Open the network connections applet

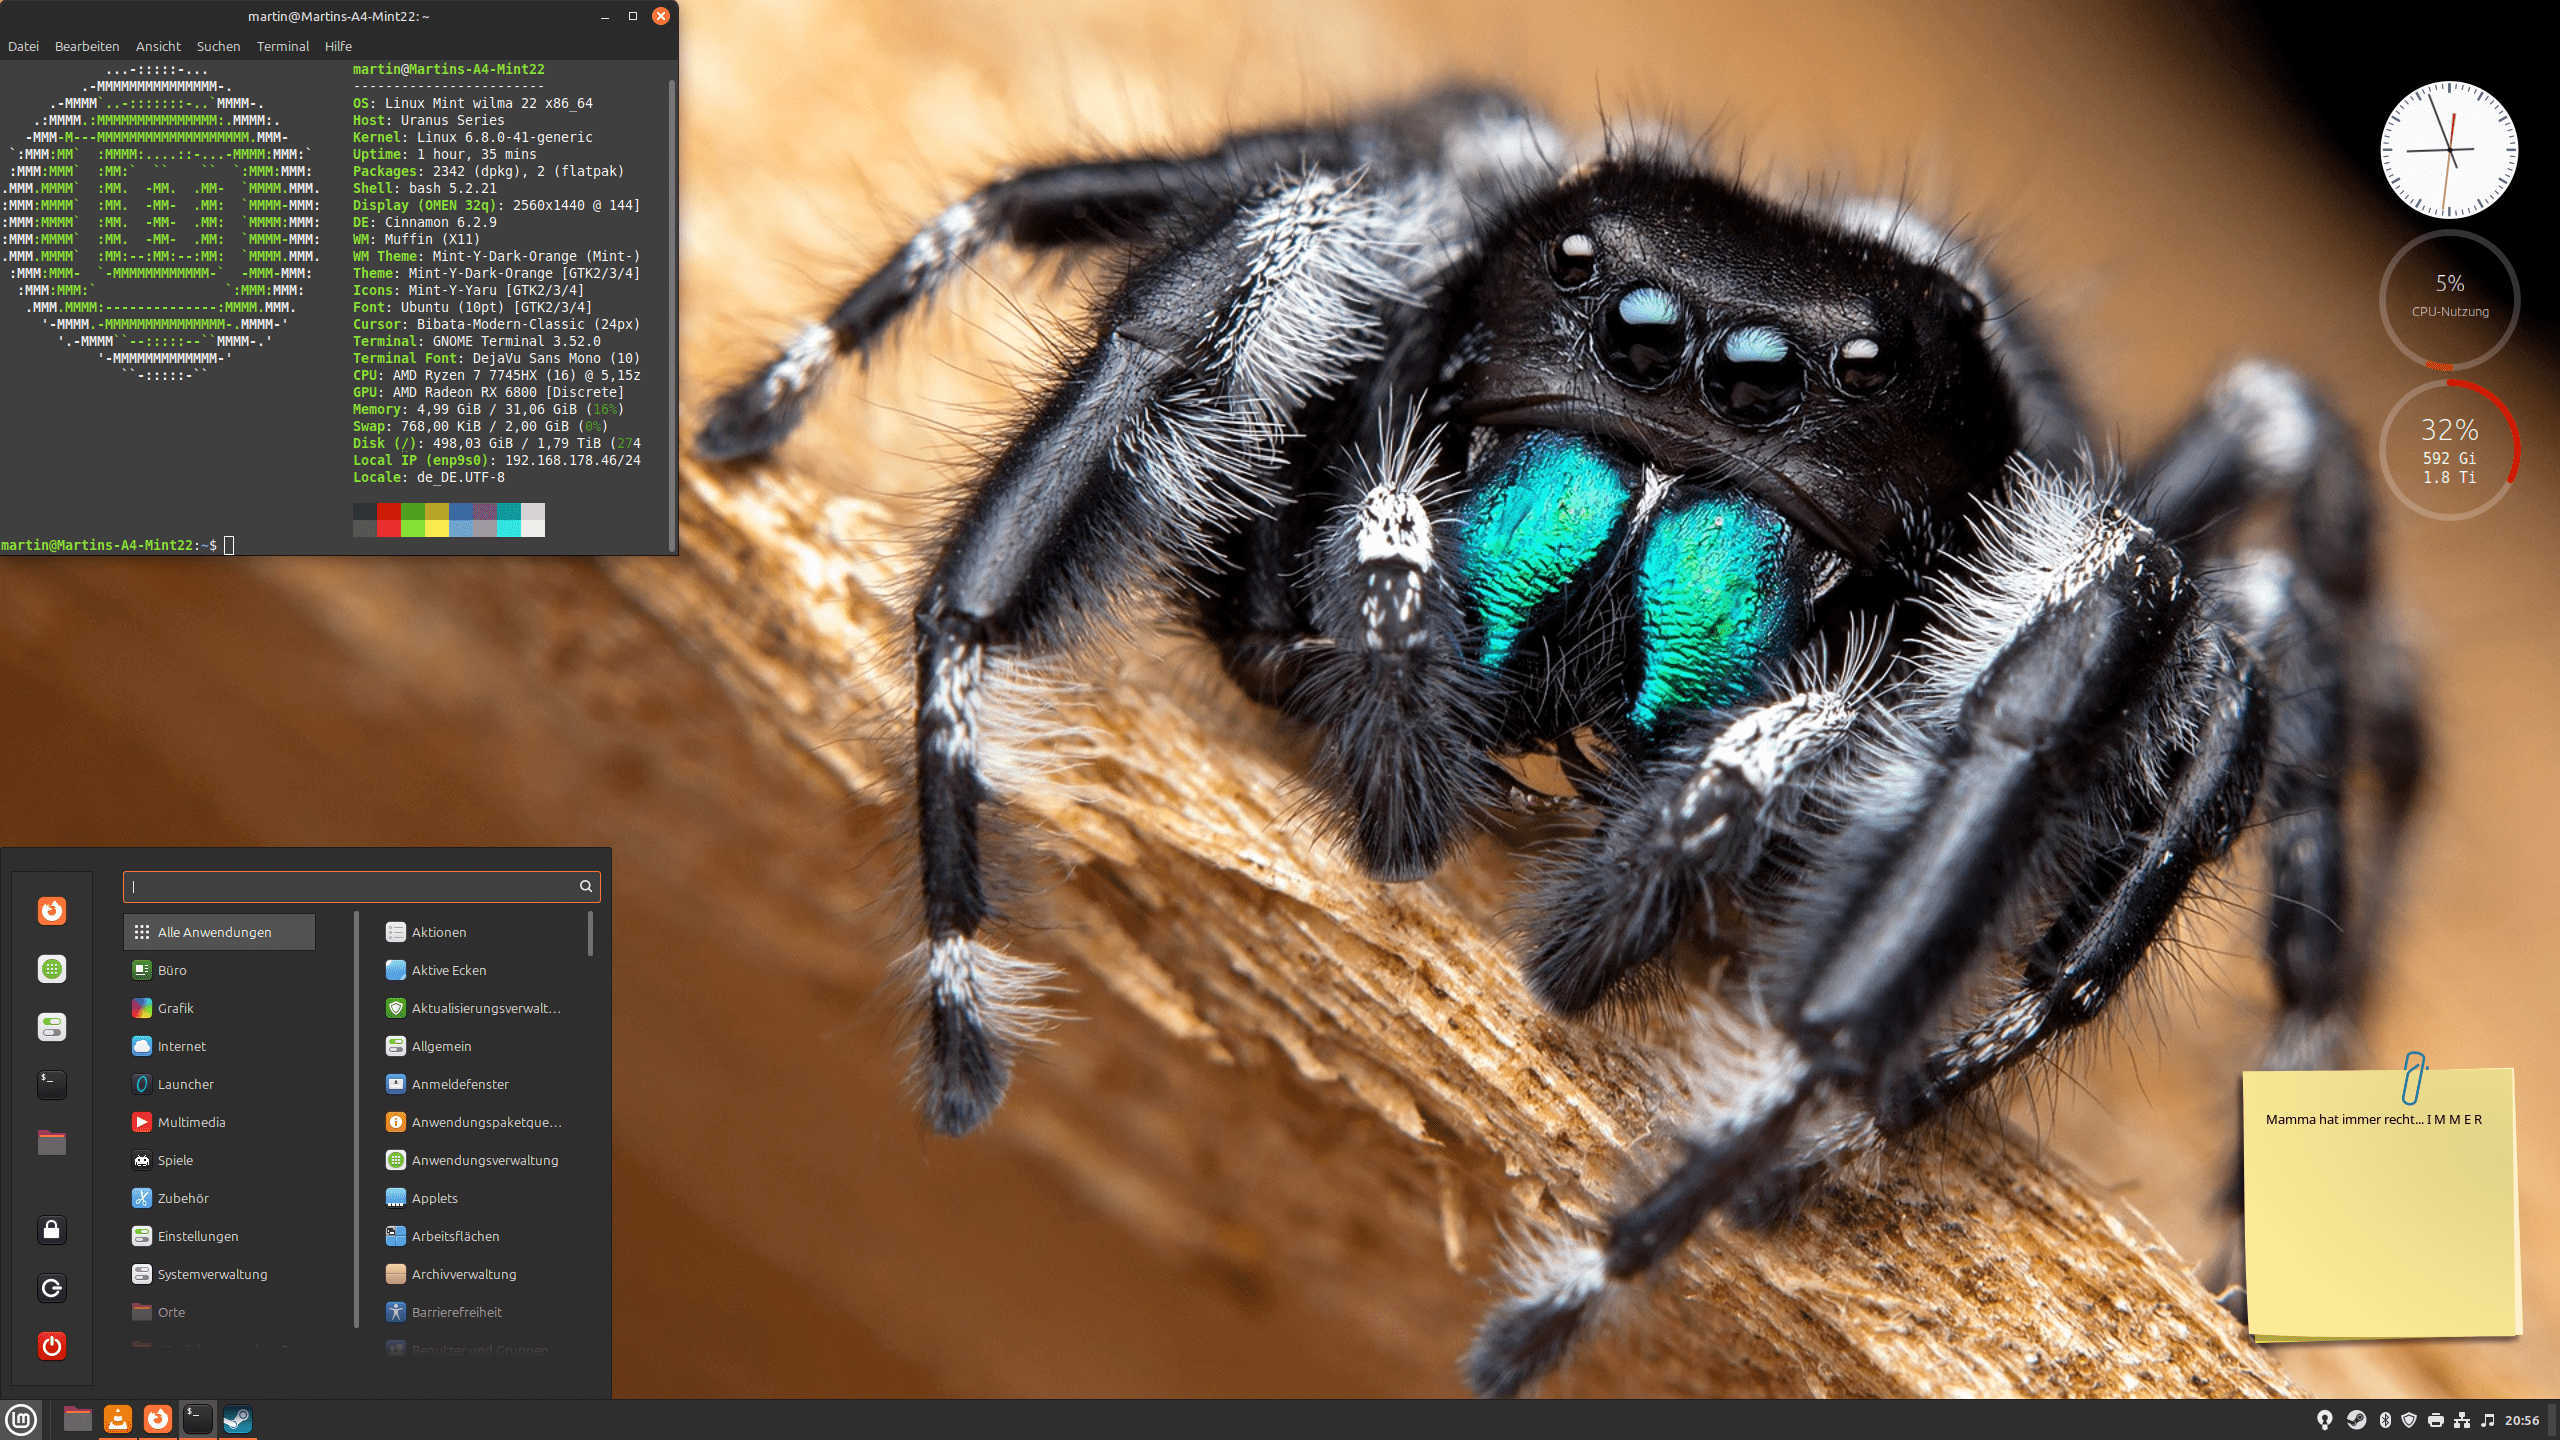point(2462,1420)
